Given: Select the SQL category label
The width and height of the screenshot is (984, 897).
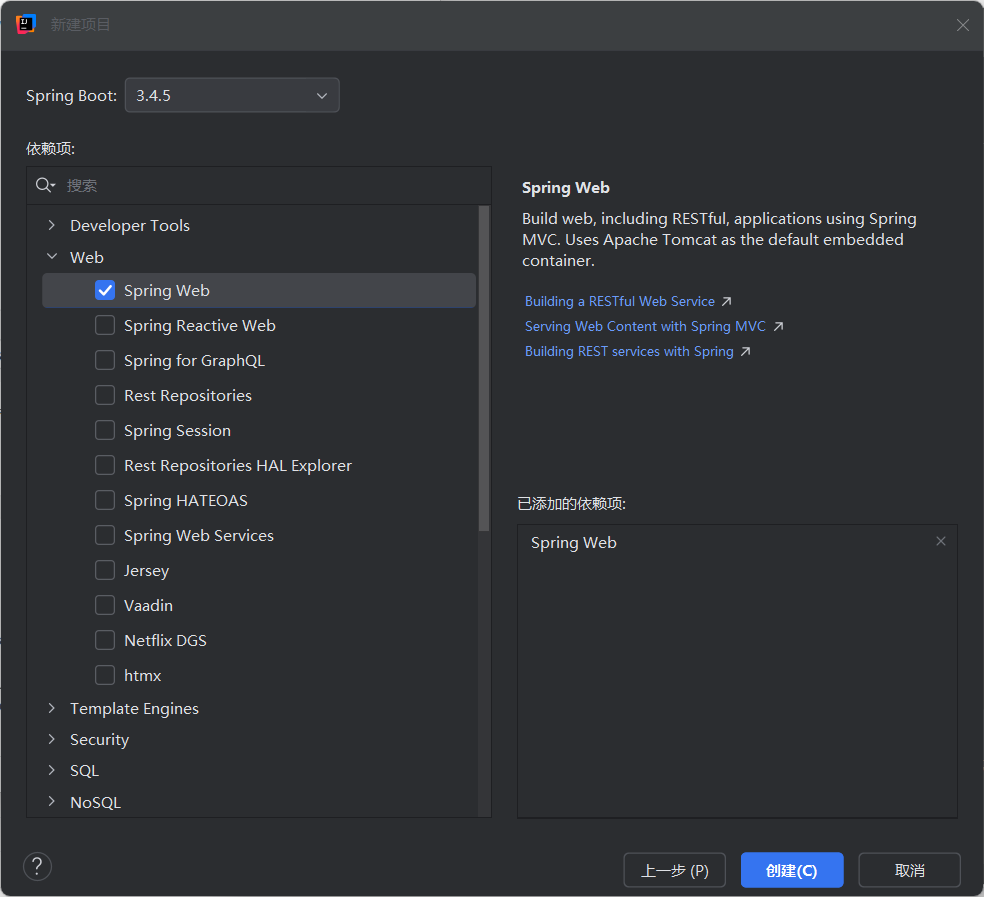Looking at the screenshot, I should point(84,771).
